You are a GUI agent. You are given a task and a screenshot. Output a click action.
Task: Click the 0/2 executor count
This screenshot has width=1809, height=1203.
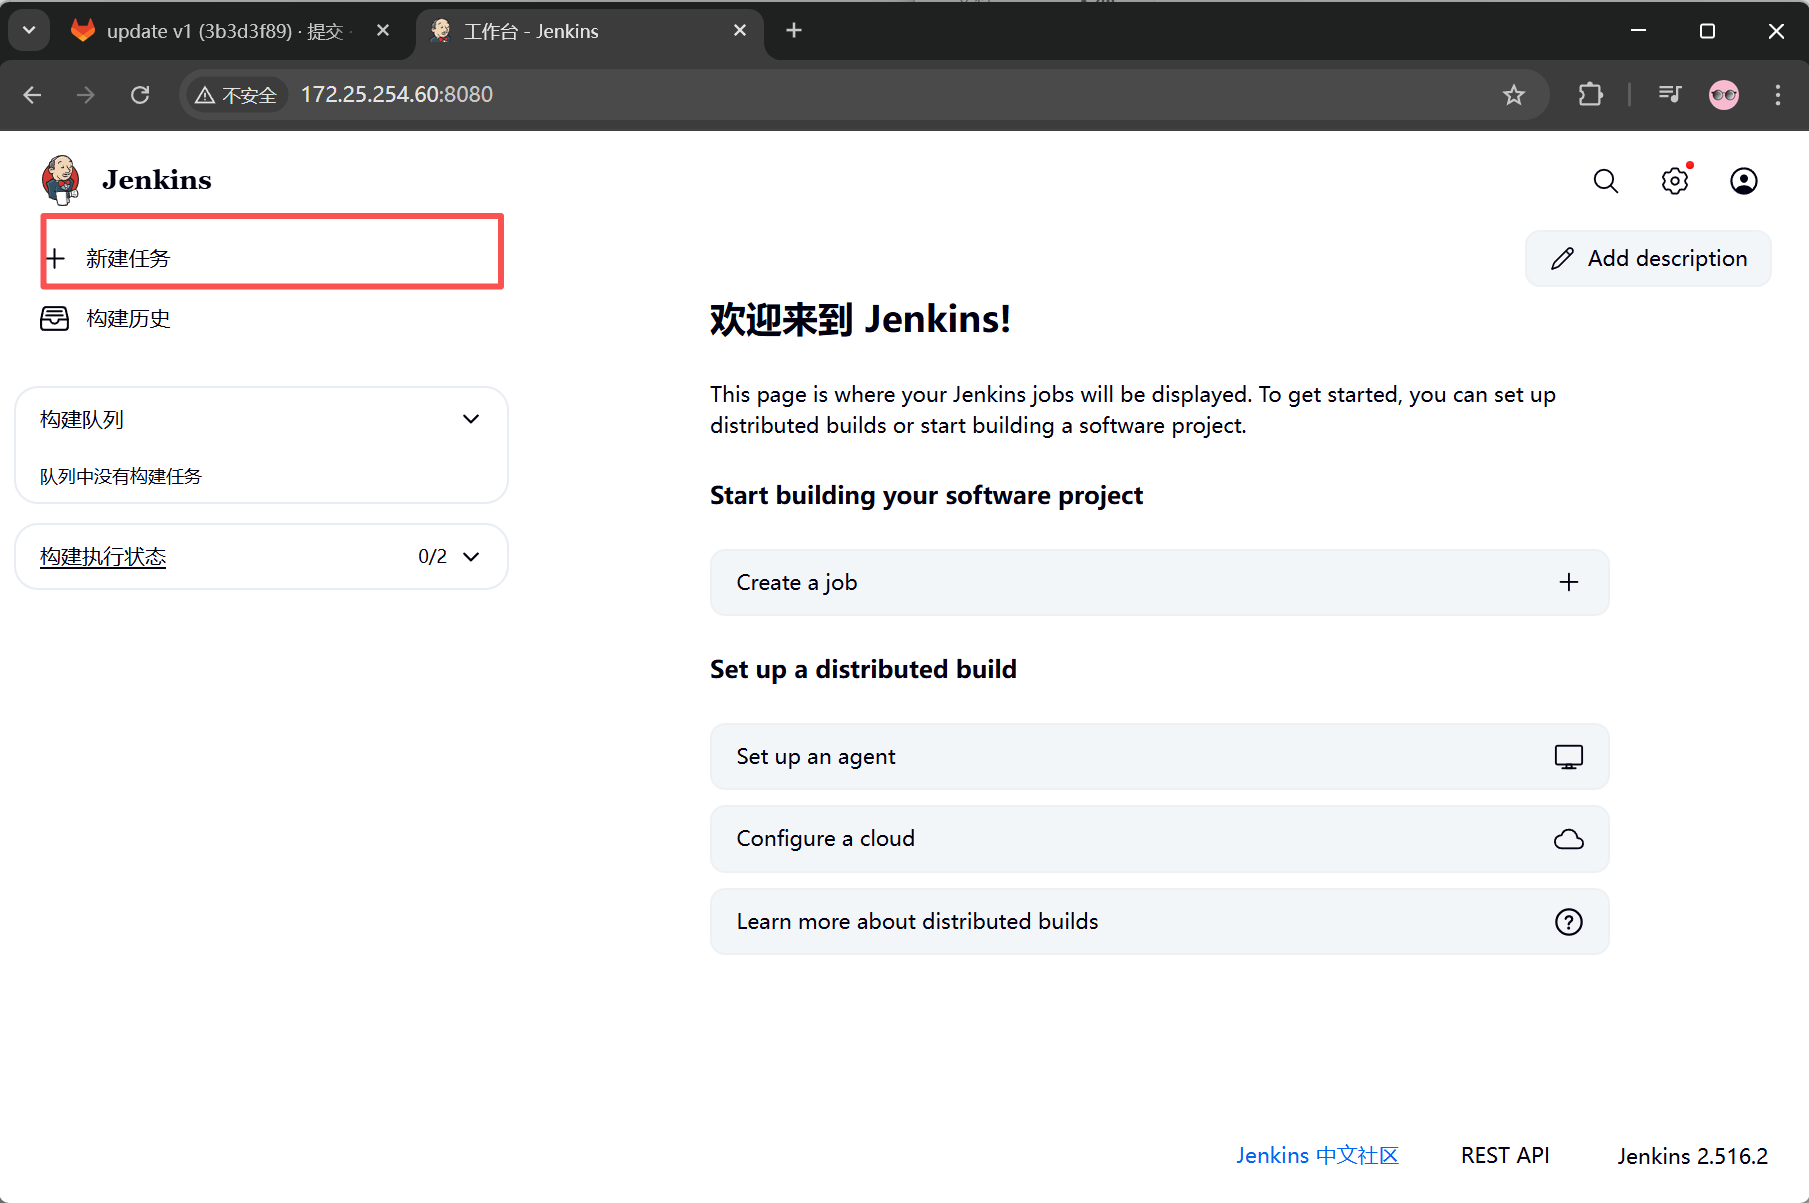tap(432, 557)
